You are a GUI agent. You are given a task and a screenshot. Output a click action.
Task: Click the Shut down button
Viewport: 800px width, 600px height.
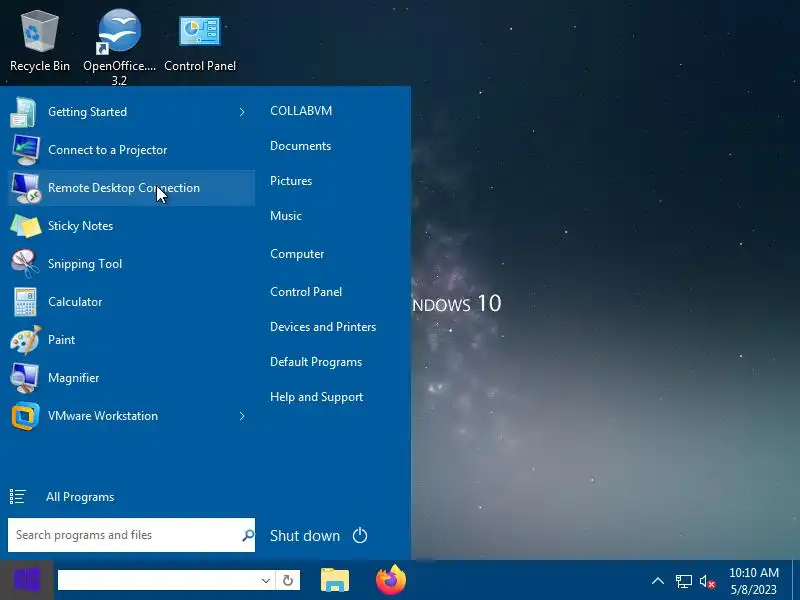click(305, 536)
